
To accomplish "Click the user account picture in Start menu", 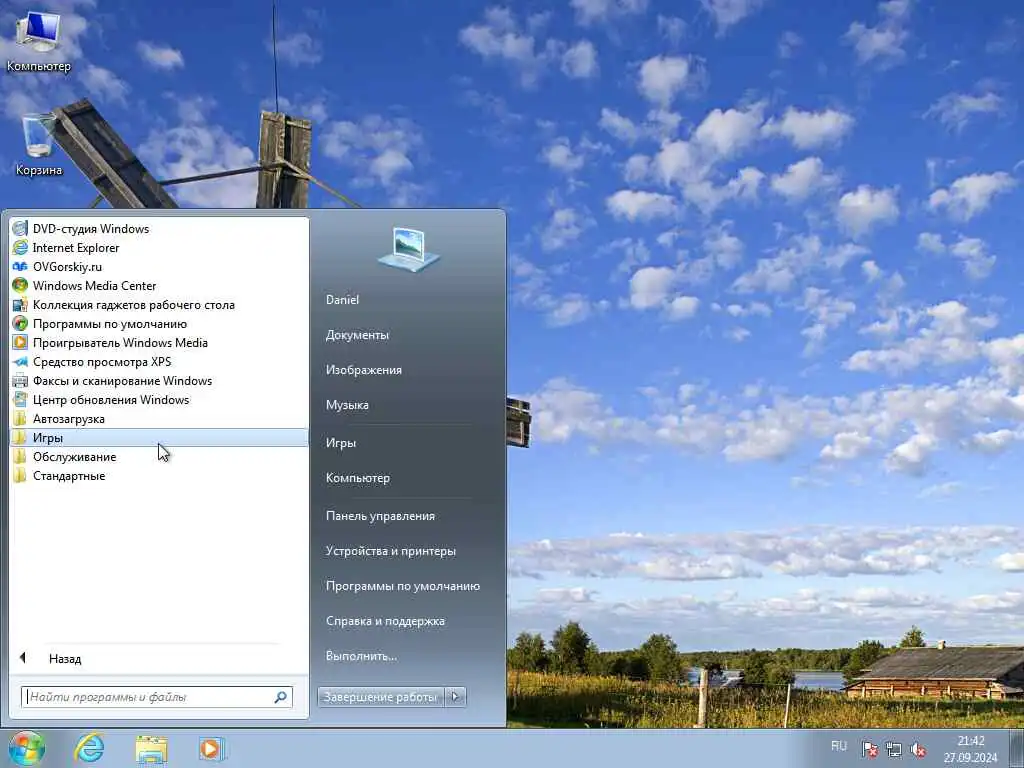I will coord(409,249).
